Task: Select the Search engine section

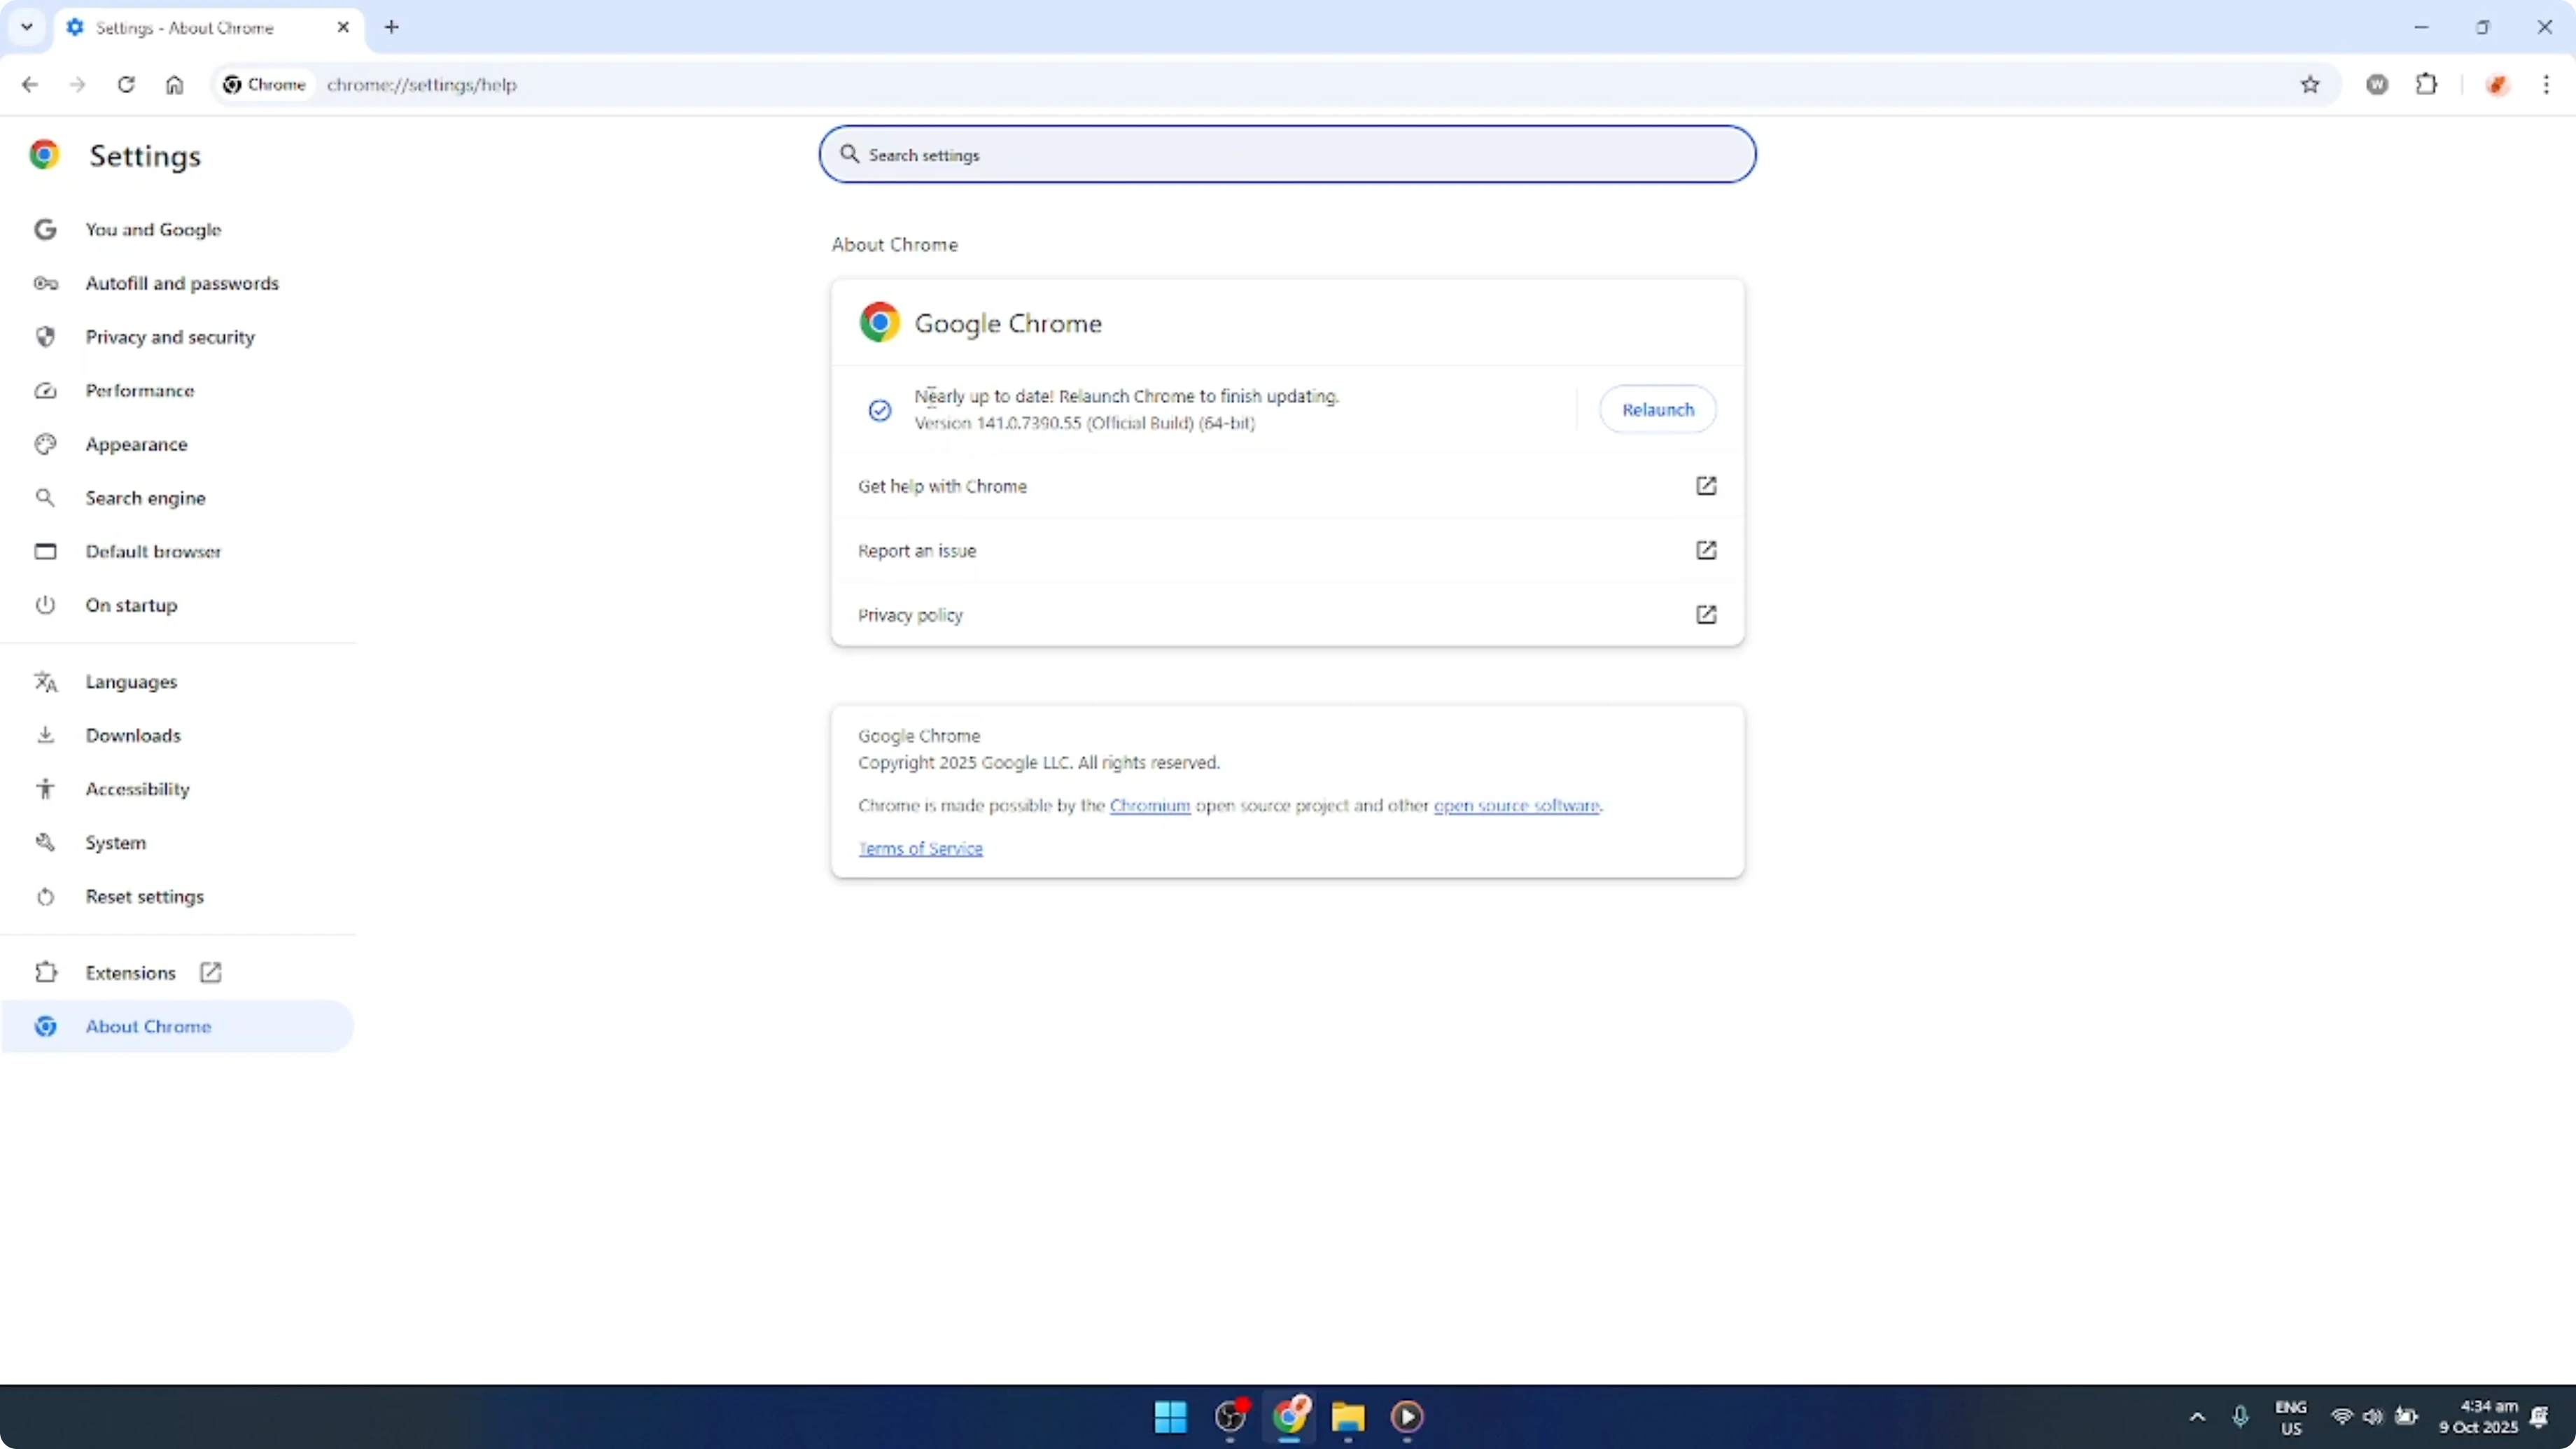Action: tap(146, 497)
